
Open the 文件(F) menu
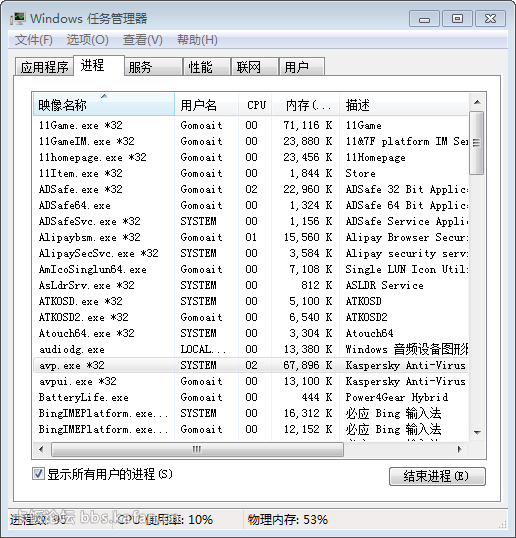tap(34, 40)
